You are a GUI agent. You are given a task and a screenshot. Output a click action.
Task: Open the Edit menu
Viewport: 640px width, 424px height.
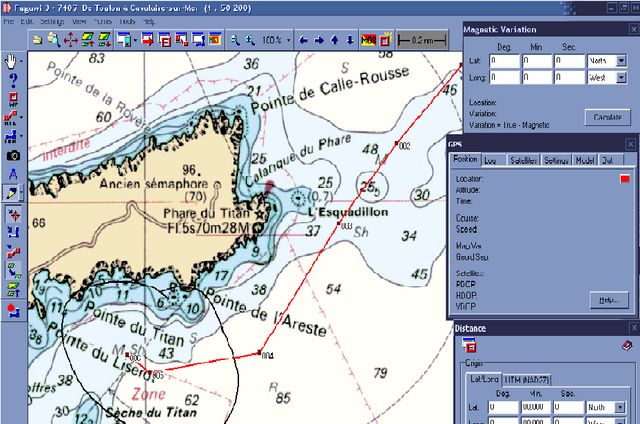[27, 21]
